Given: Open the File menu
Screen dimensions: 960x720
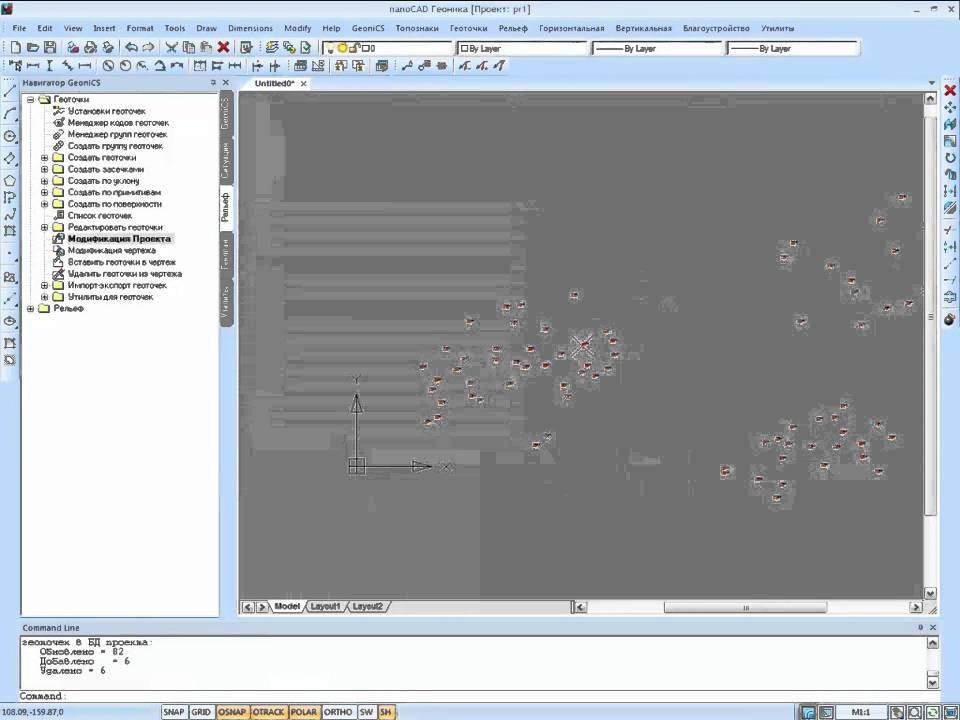Looking at the screenshot, I should tap(20, 28).
